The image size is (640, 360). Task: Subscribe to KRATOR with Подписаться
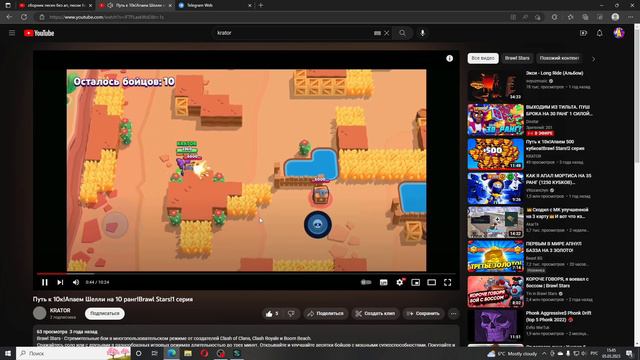[105, 313]
